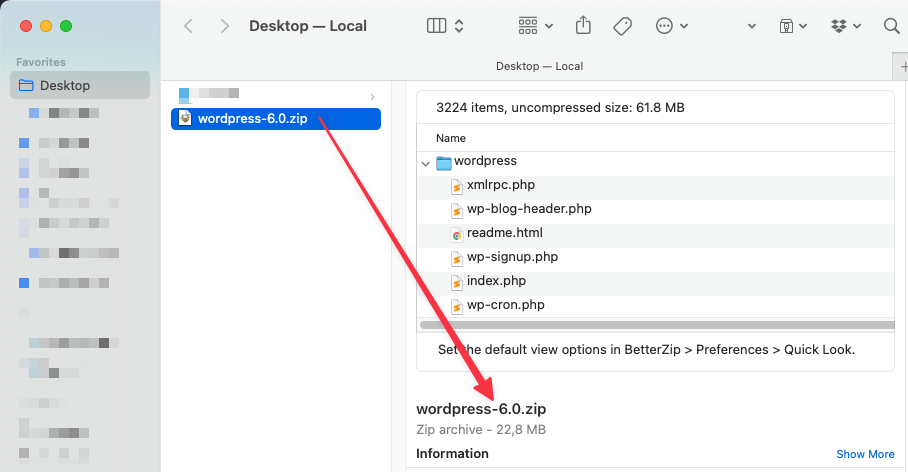Expand the group-by dropdown chevron
This screenshot has width=908, height=472.
549,26
